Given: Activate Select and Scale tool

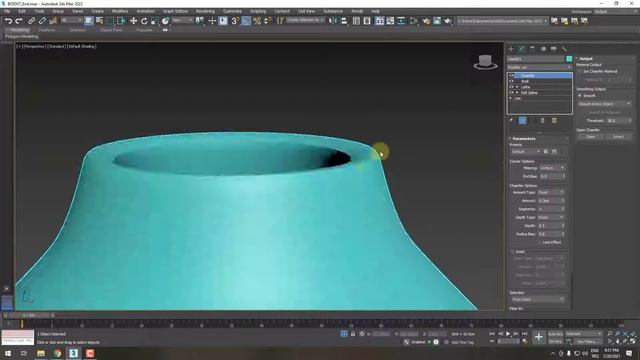Looking at the screenshot, I should pyautogui.click(x=155, y=21).
